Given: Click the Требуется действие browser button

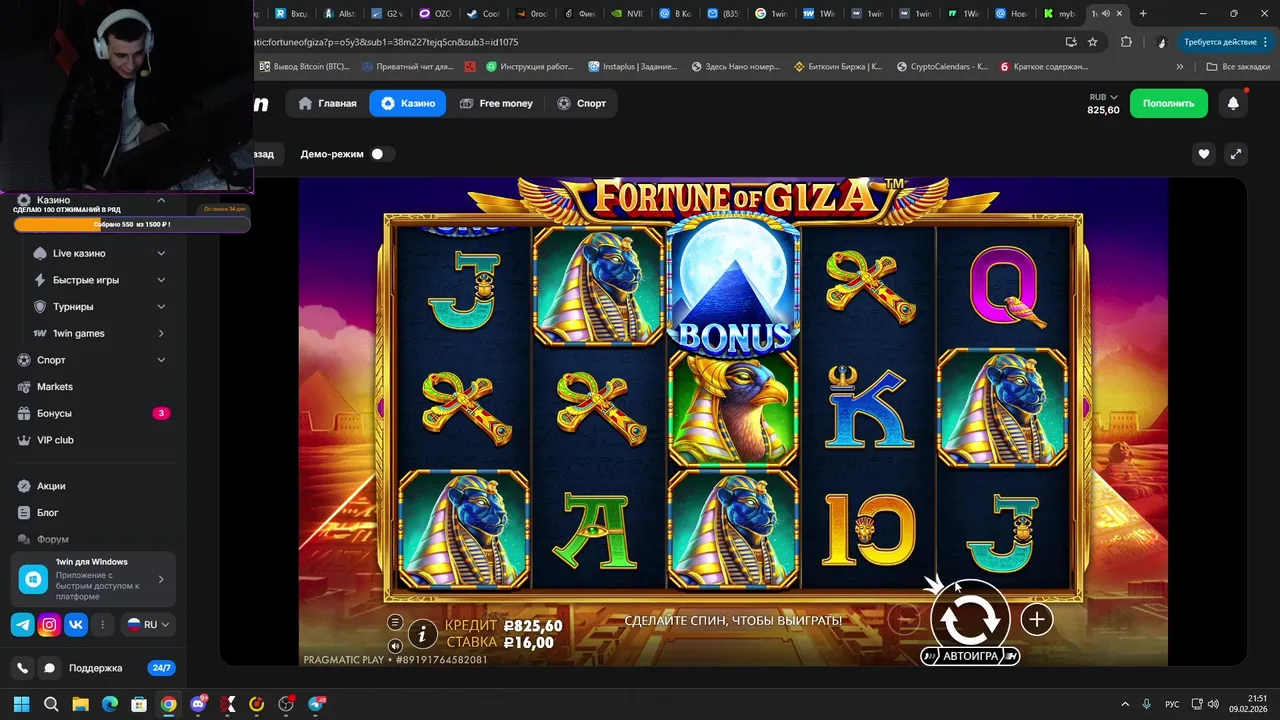Looking at the screenshot, I should (x=1218, y=42).
